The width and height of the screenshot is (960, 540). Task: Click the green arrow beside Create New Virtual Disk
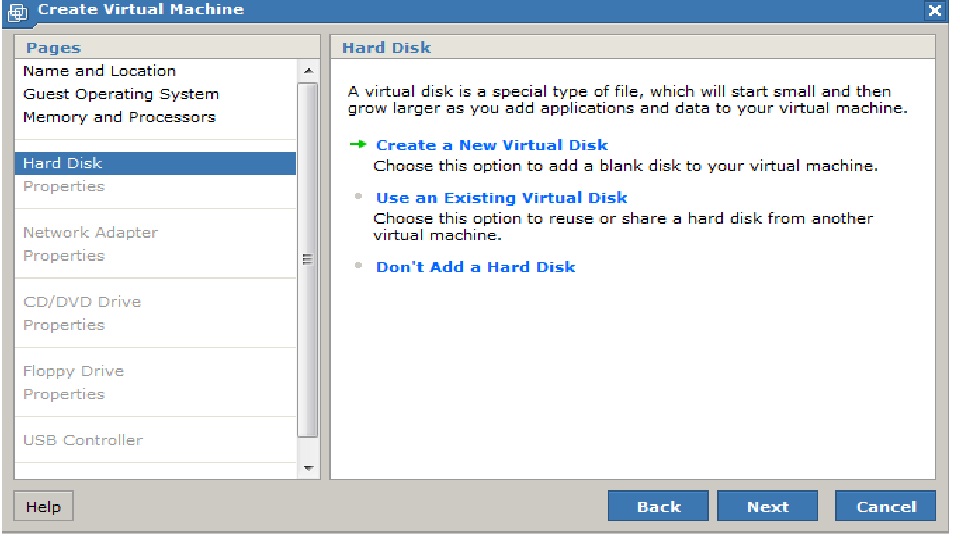[x=357, y=145]
